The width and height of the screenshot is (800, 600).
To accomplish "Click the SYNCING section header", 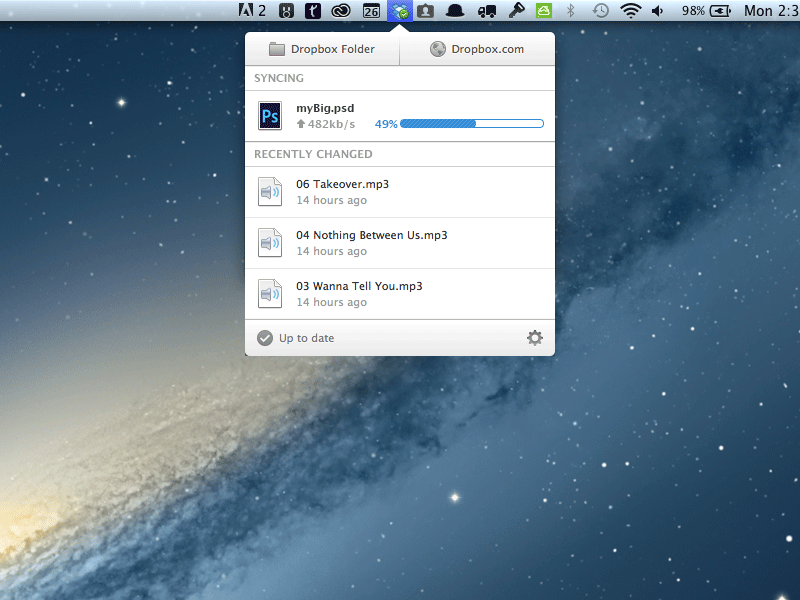I will point(279,78).
